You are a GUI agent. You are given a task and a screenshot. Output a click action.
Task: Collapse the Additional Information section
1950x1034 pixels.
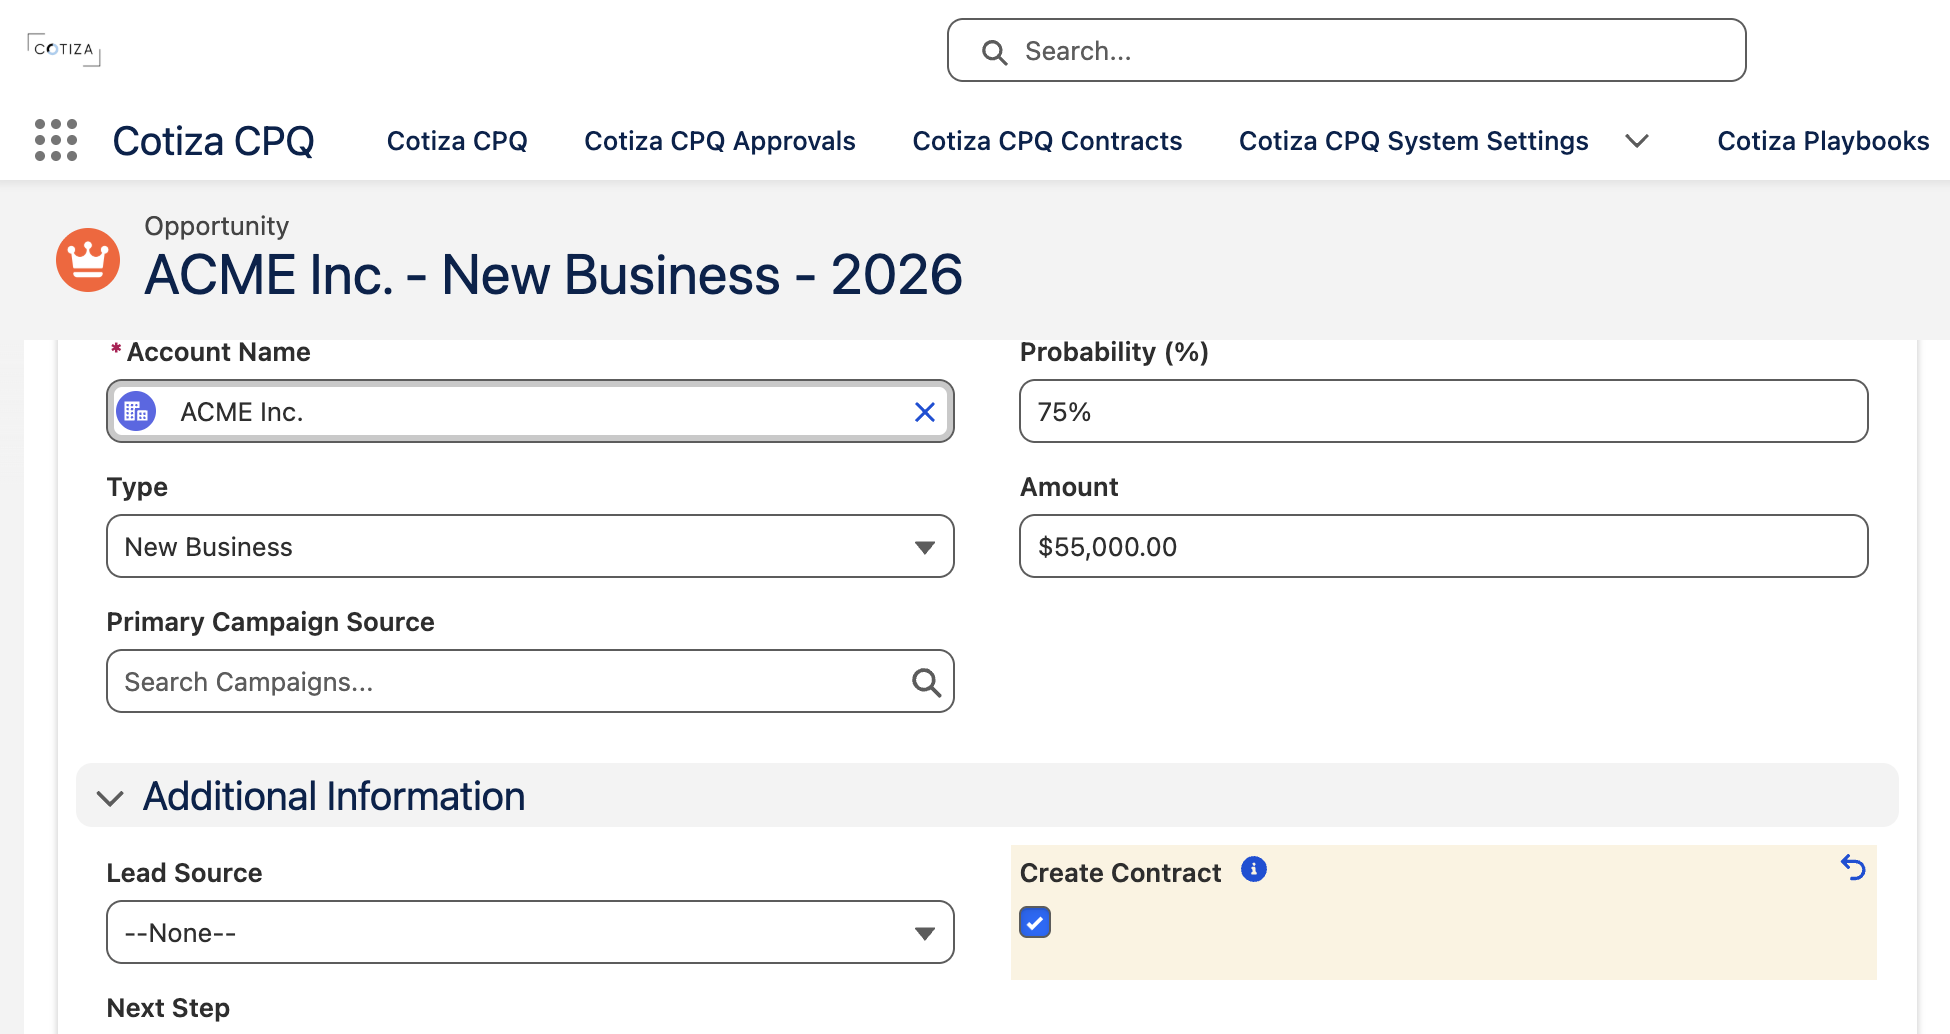(x=110, y=798)
